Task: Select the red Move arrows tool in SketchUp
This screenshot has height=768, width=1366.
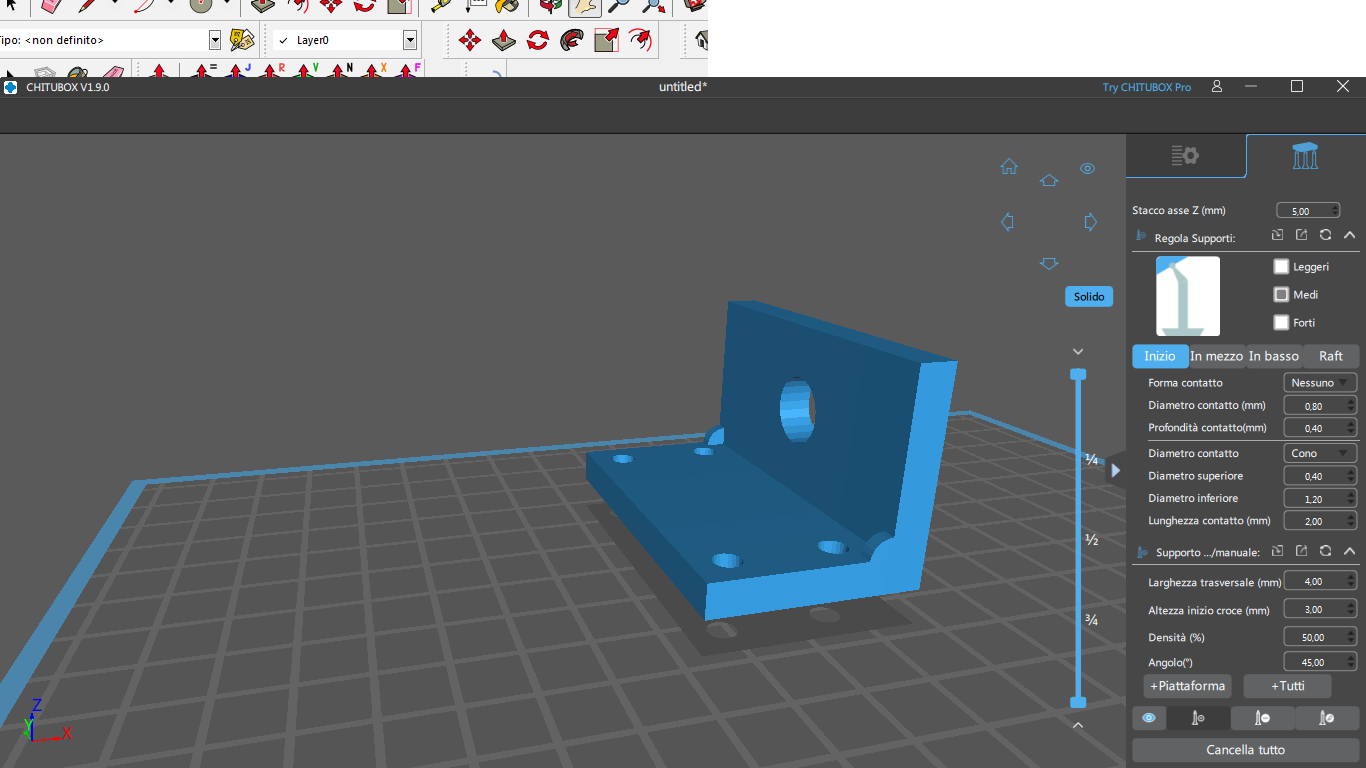Action: (469, 40)
